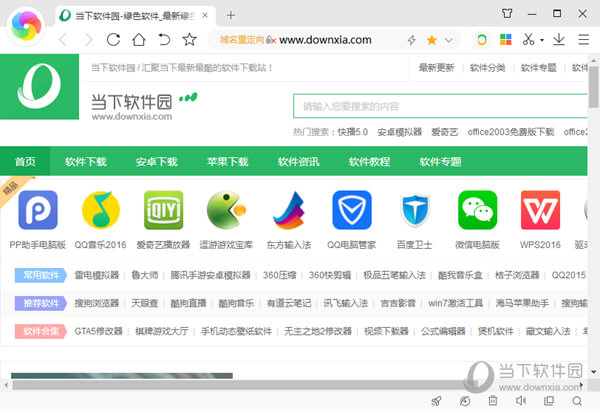The width and height of the screenshot is (600, 409).
Task: Go to the browser home page
Action: [x=139, y=40]
